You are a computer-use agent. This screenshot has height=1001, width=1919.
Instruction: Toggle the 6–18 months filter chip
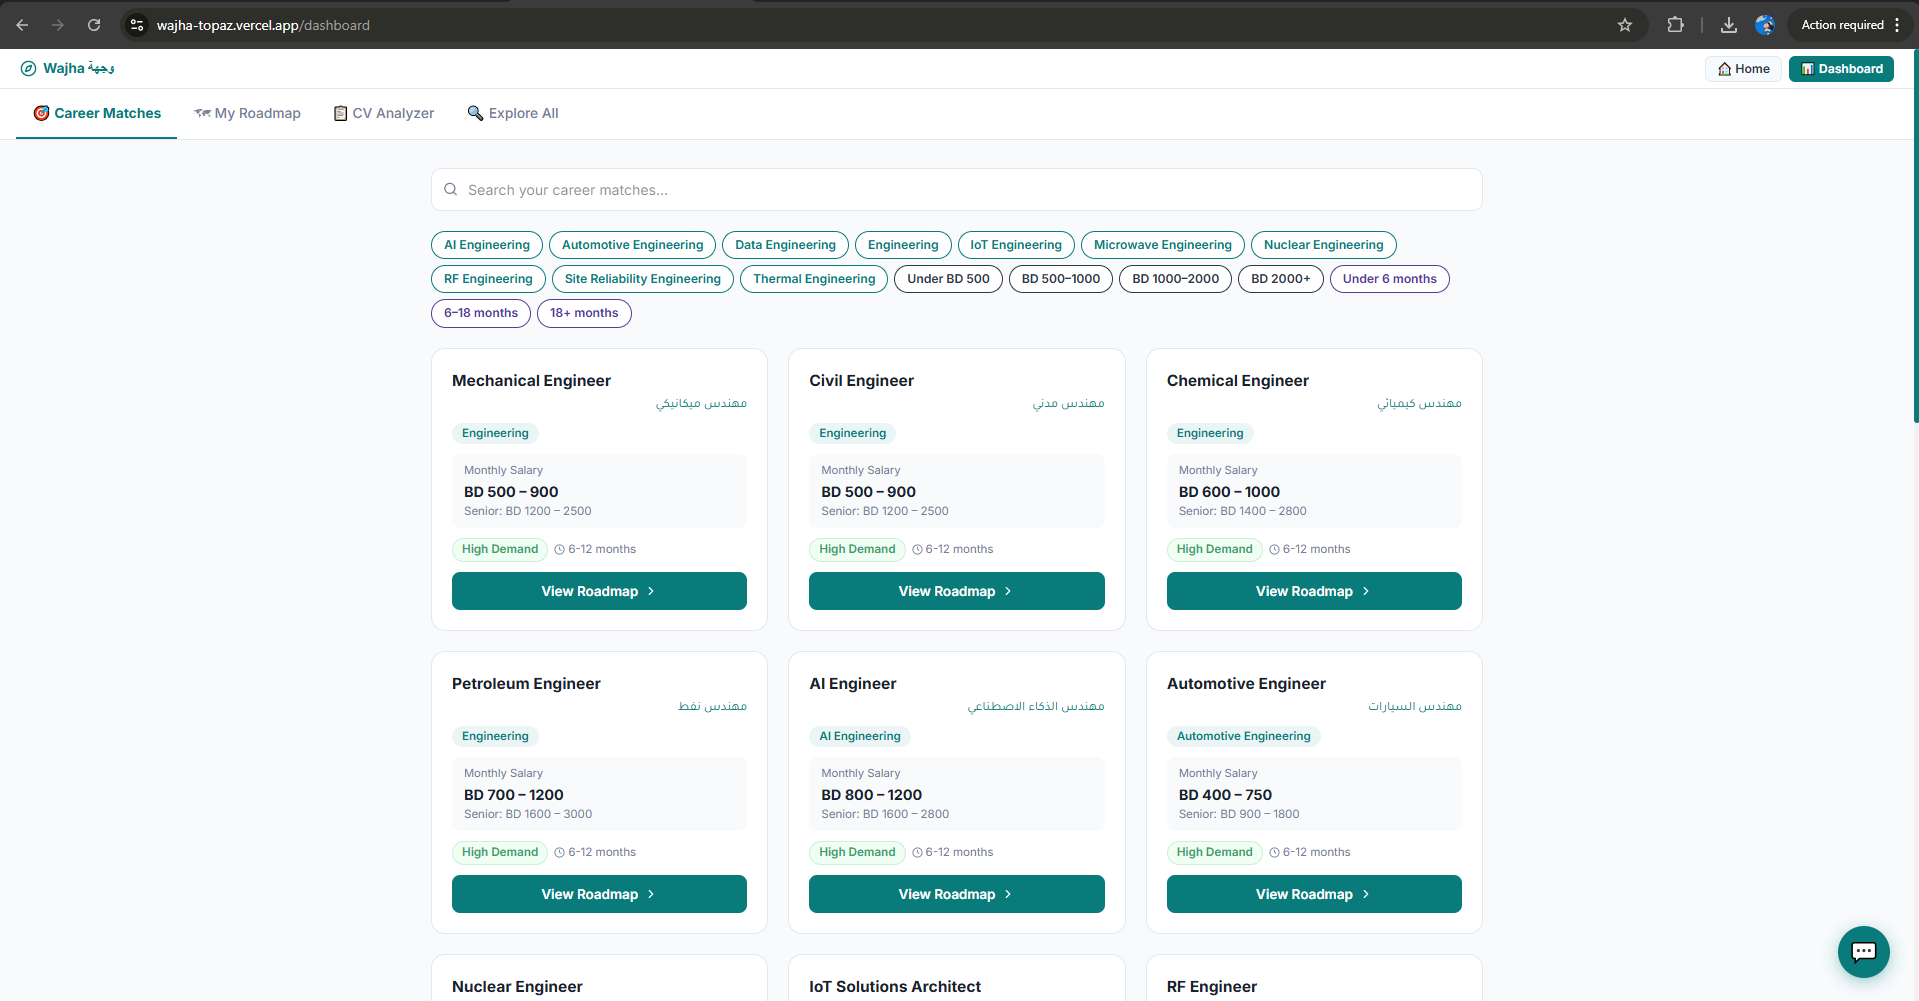(x=481, y=313)
